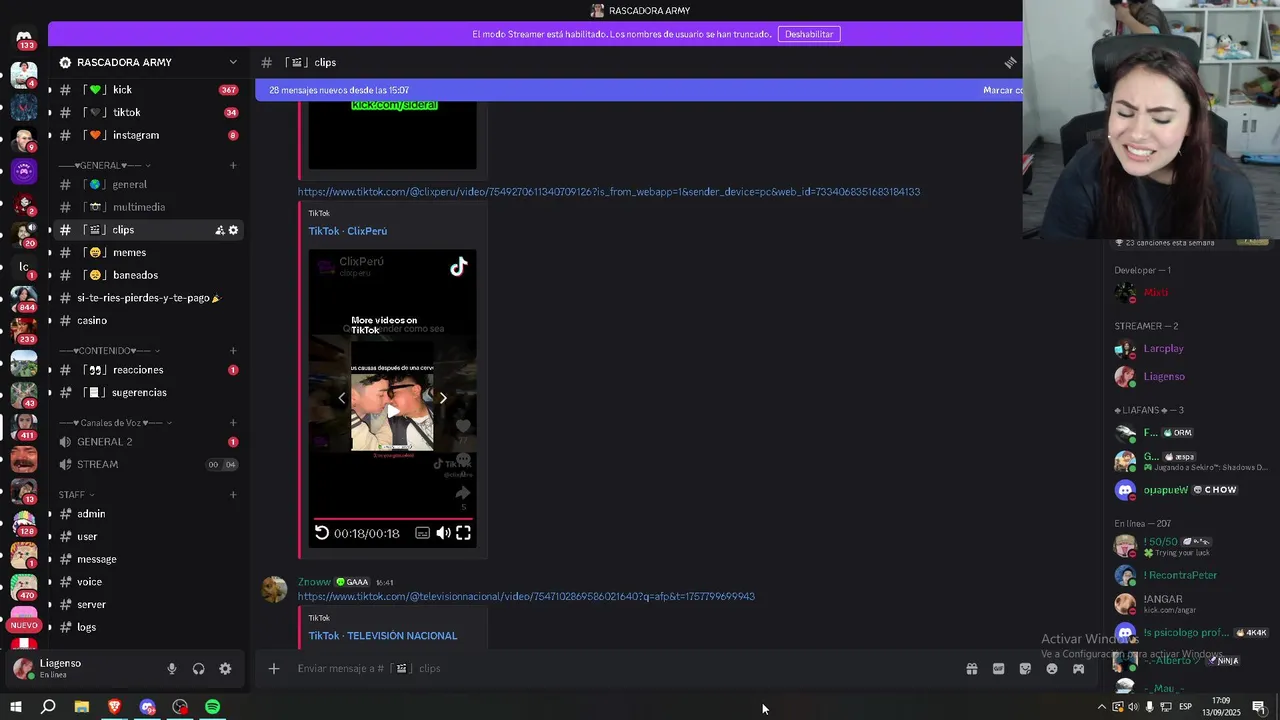Screen dimensions: 1280x720
Task: Open Windows taskbar search
Action: (x=48, y=707)
